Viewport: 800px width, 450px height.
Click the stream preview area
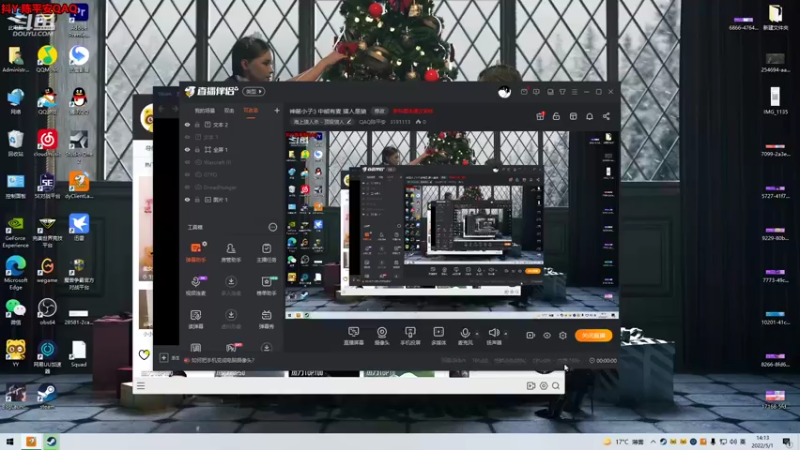pos(452,225)
